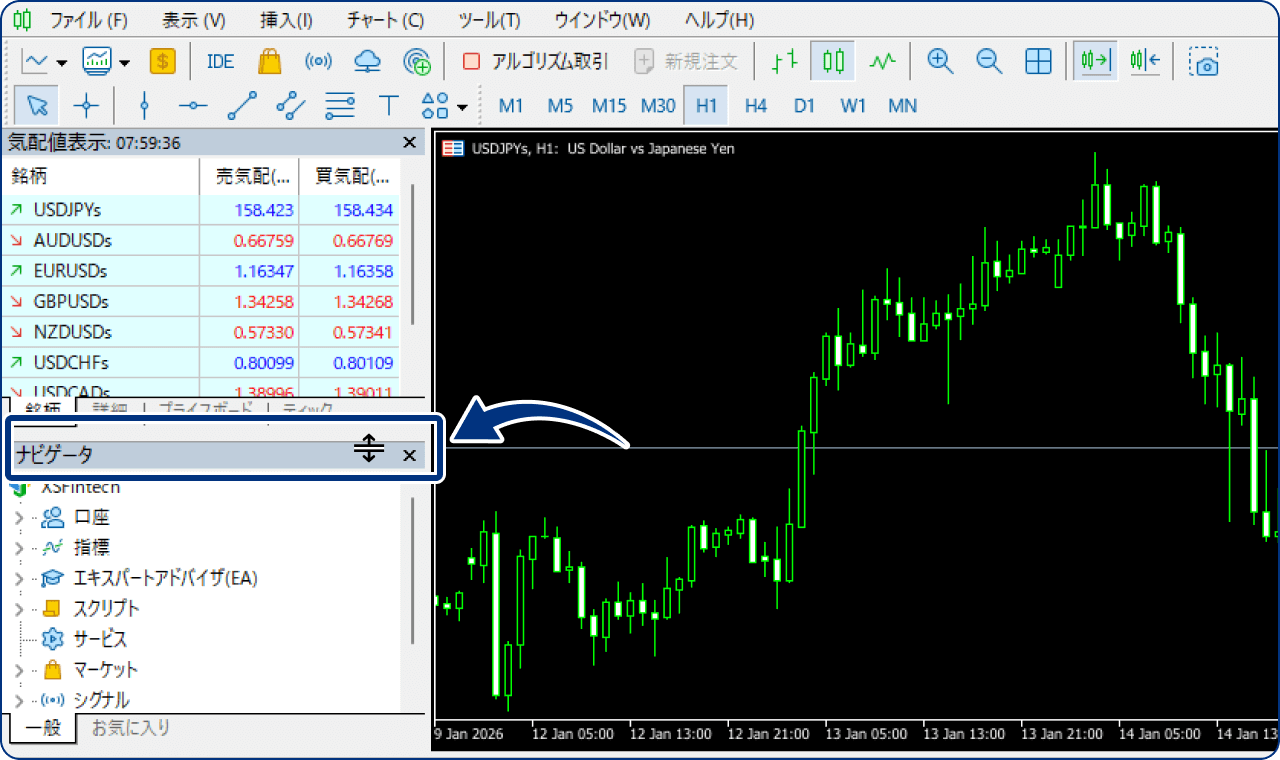Open the Signals broadcast toolbar icon
Screen dimensions: 1280x760
click(x=318, y=62)
